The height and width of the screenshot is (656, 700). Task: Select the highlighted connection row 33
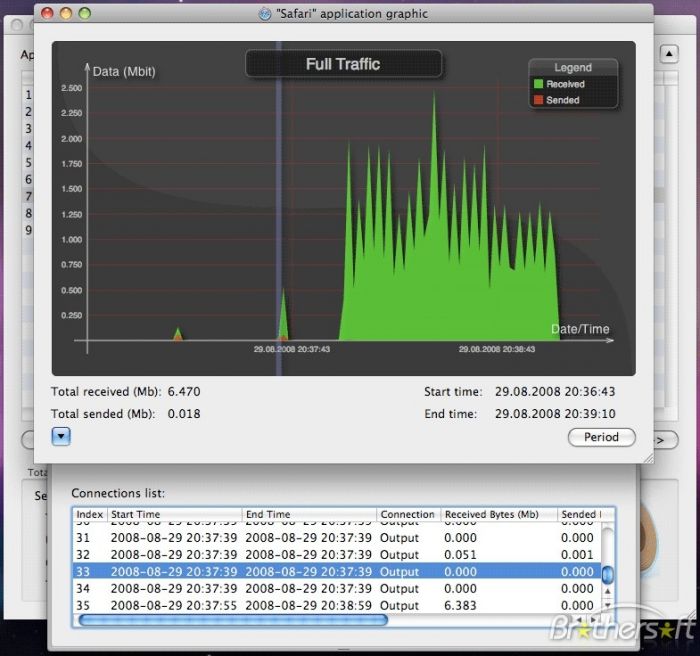click(x=337, y=572)
